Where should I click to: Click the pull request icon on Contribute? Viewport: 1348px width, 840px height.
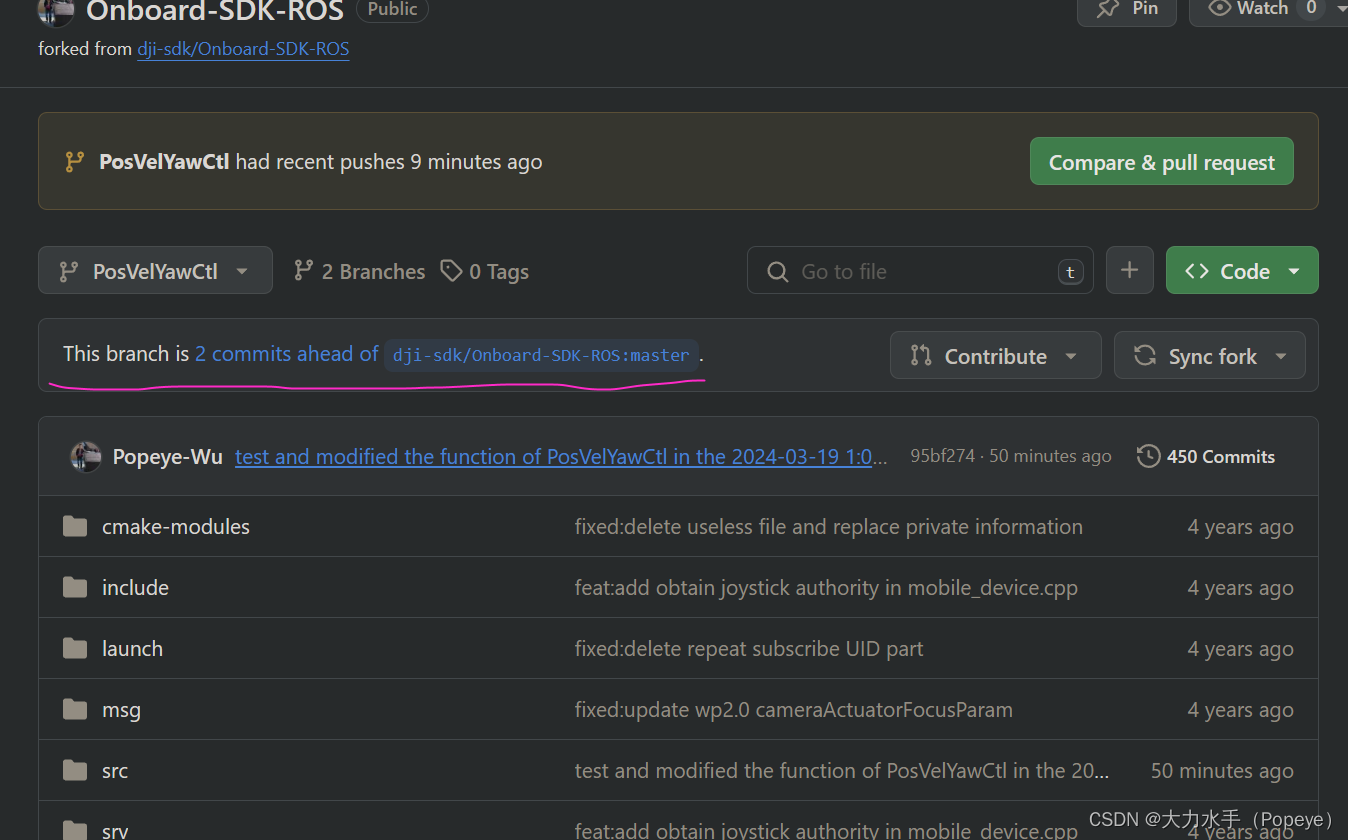921,355
